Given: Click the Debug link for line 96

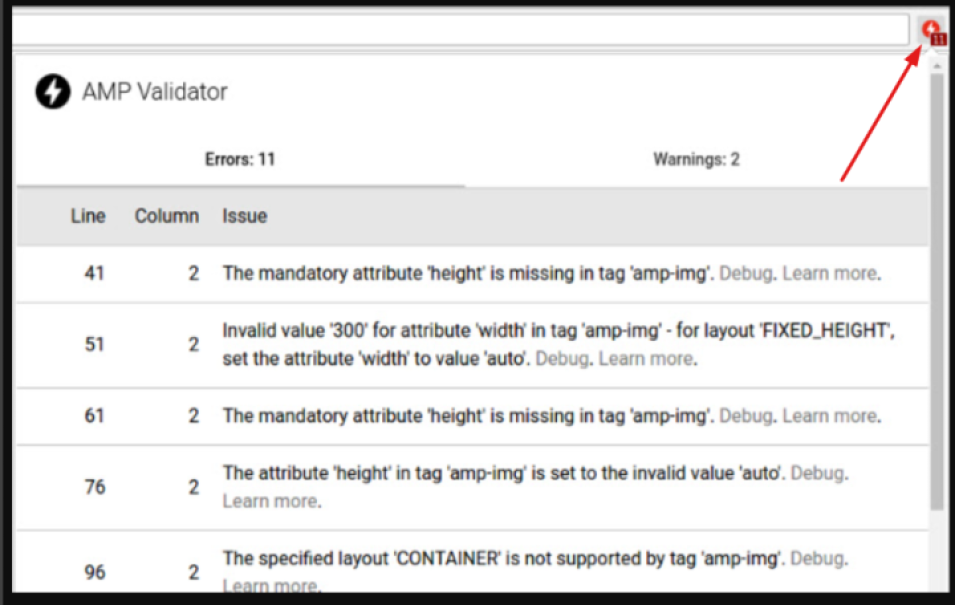Looking at the screenshot, I should (817, 558).
